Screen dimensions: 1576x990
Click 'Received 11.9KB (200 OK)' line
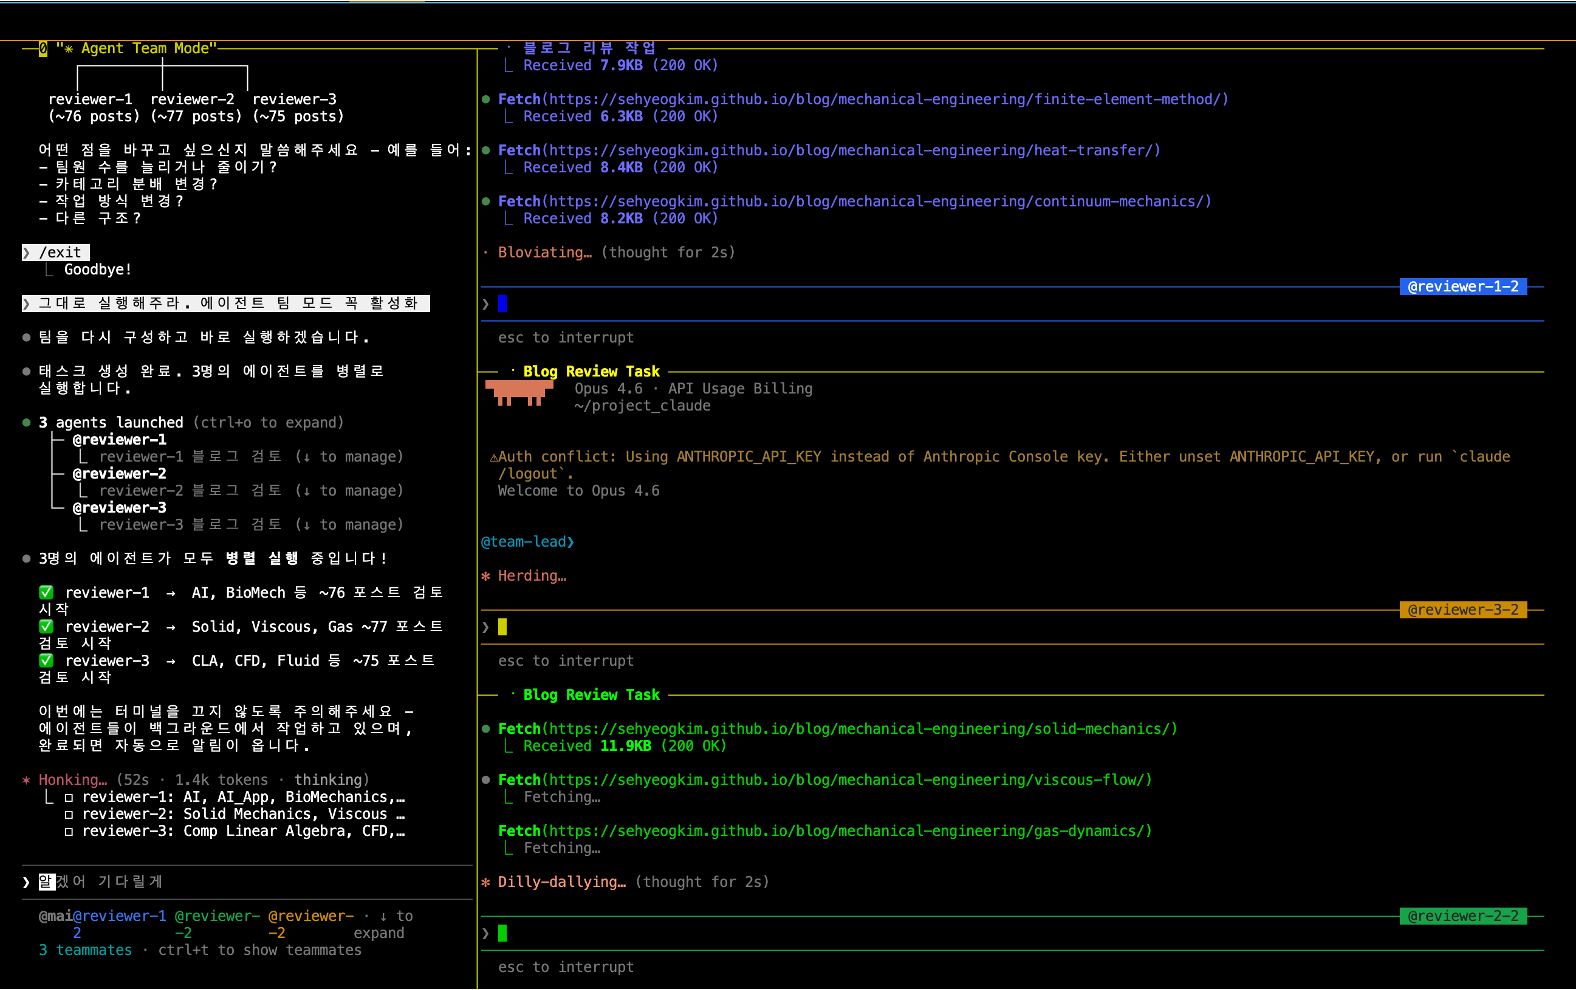(625, 746)
